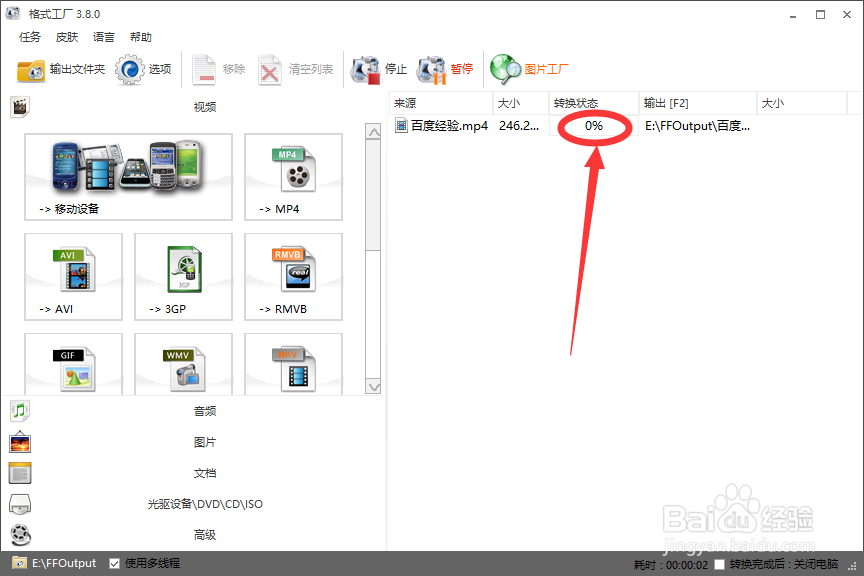Open the 语言 language menu
Screen dimensions: 864x576
[104, 37]
